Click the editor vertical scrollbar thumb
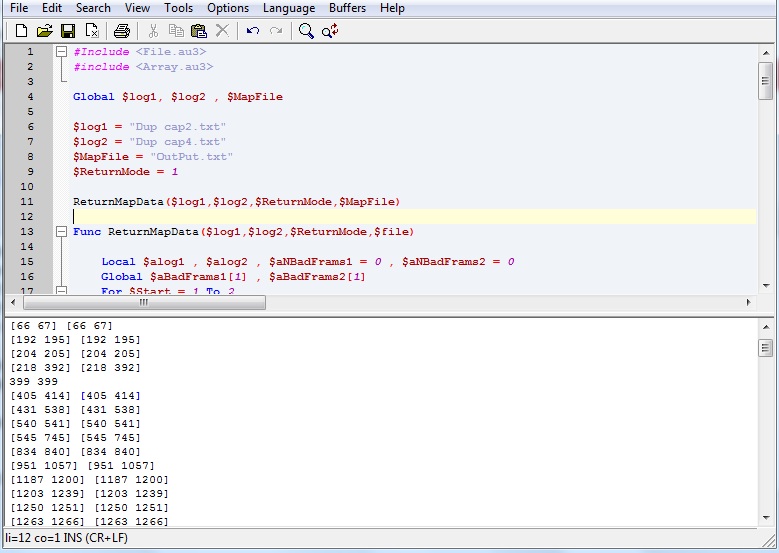Screen dimensions: 779x553 click(x=765, y=80)
